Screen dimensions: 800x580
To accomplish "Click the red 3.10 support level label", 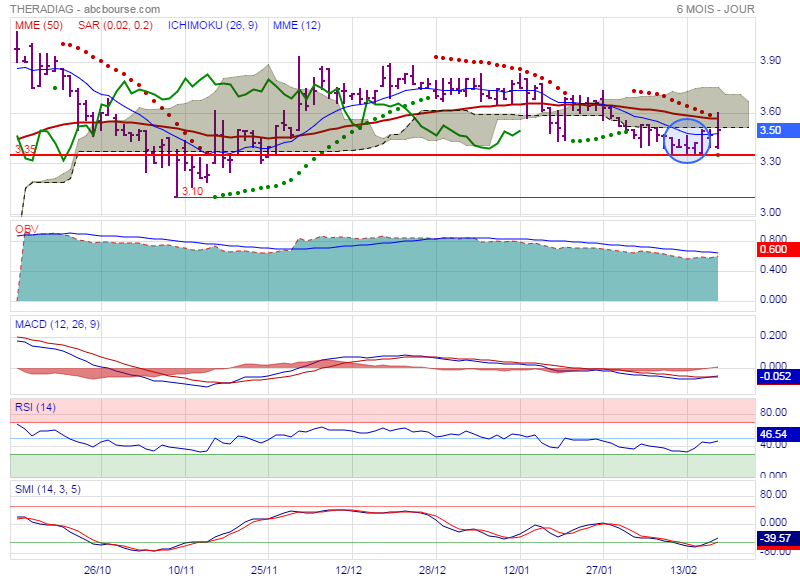I will click(x=192, y=191).
